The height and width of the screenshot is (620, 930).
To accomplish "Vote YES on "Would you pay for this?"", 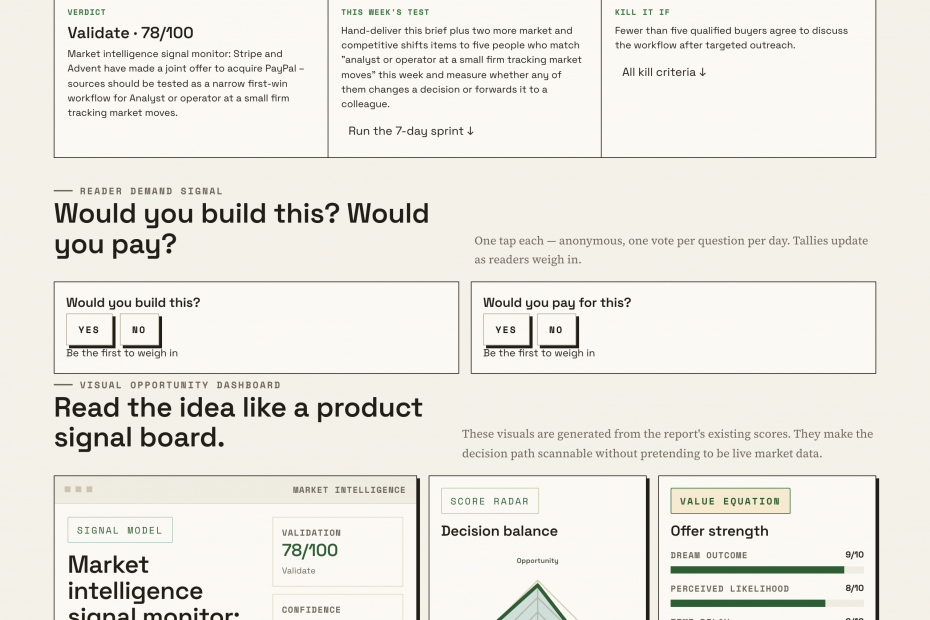I will click(x=506, y=330).
